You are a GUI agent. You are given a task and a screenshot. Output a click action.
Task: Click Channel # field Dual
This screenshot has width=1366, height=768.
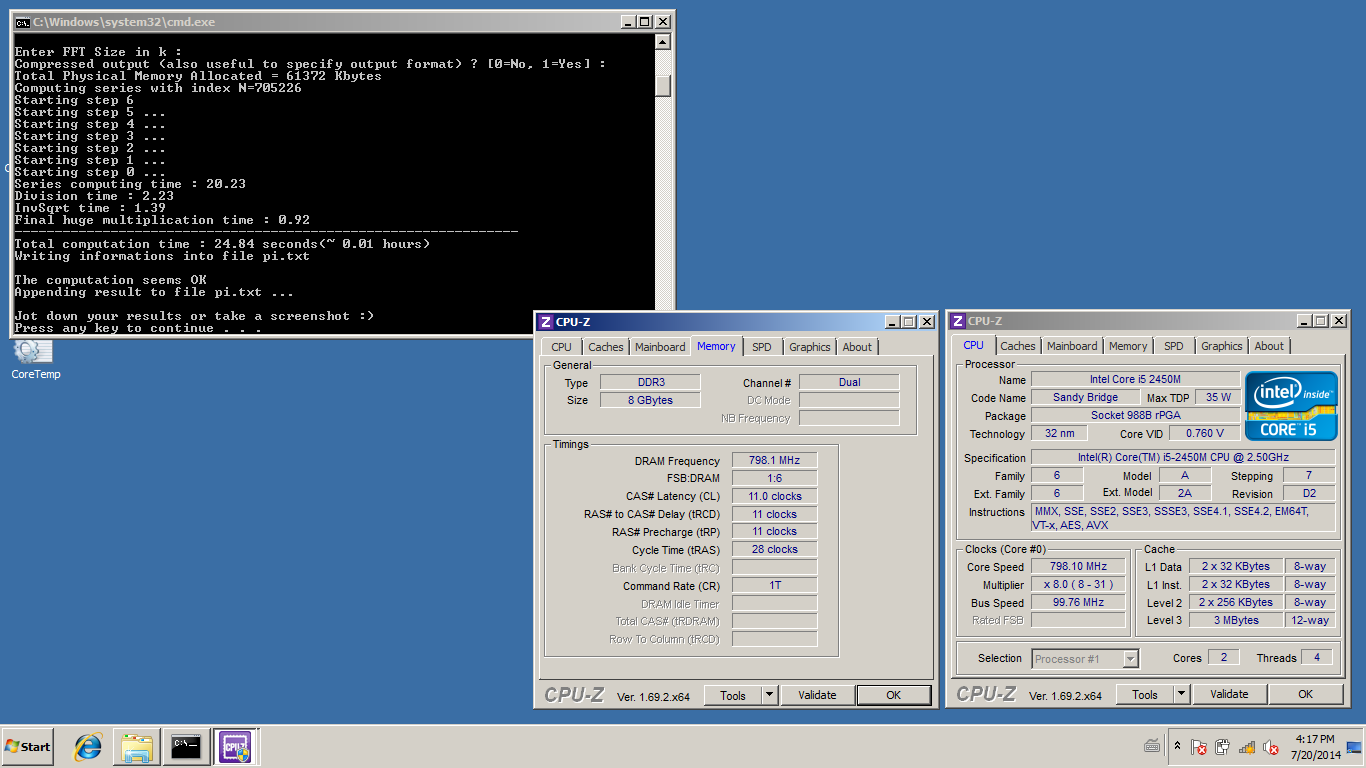click(849, 383)
